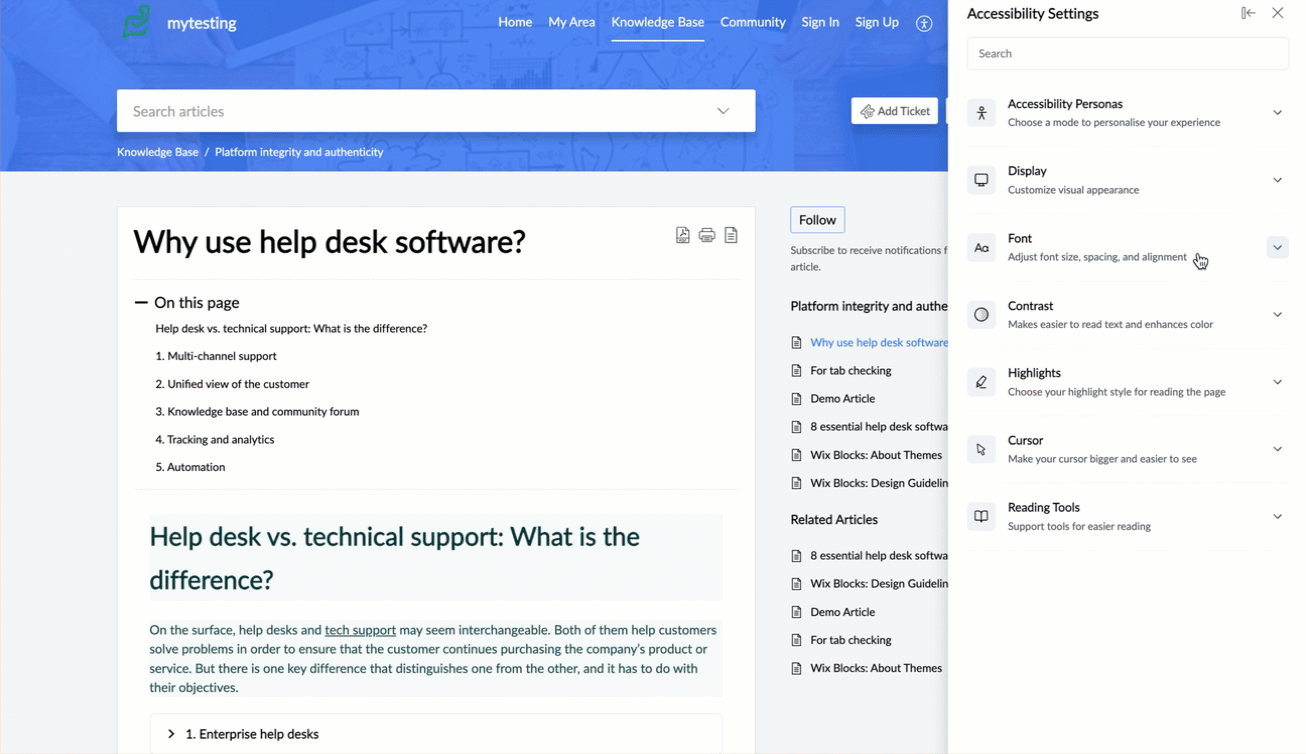Click the Contrast circle icon
1306x754 pixels.
click(982, 315)
